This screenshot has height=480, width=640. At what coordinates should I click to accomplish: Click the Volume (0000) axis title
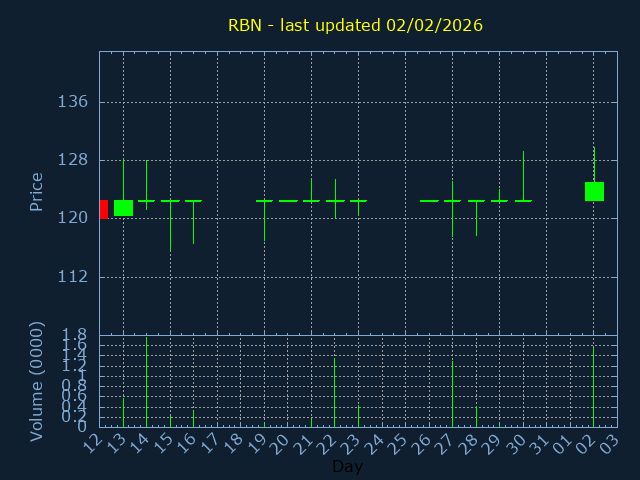point(37,381)
